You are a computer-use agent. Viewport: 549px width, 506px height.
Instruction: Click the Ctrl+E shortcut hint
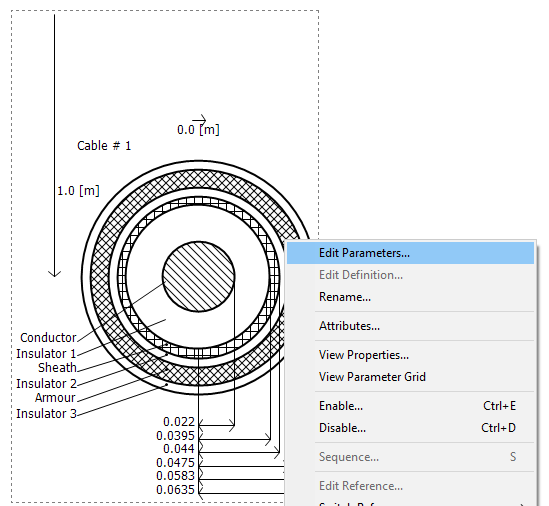pyautogui.click(x=499, y=406)
